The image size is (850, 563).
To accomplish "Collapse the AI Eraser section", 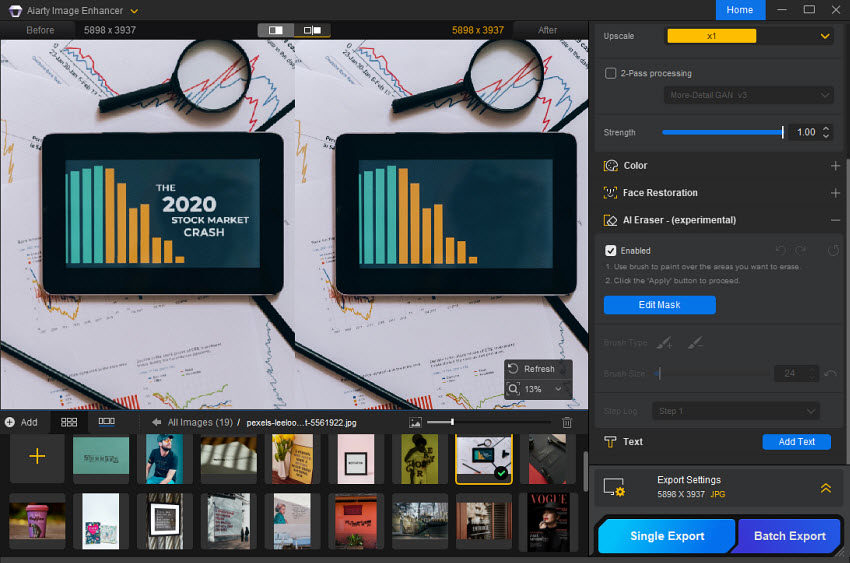I will click(x=835, y=220).
